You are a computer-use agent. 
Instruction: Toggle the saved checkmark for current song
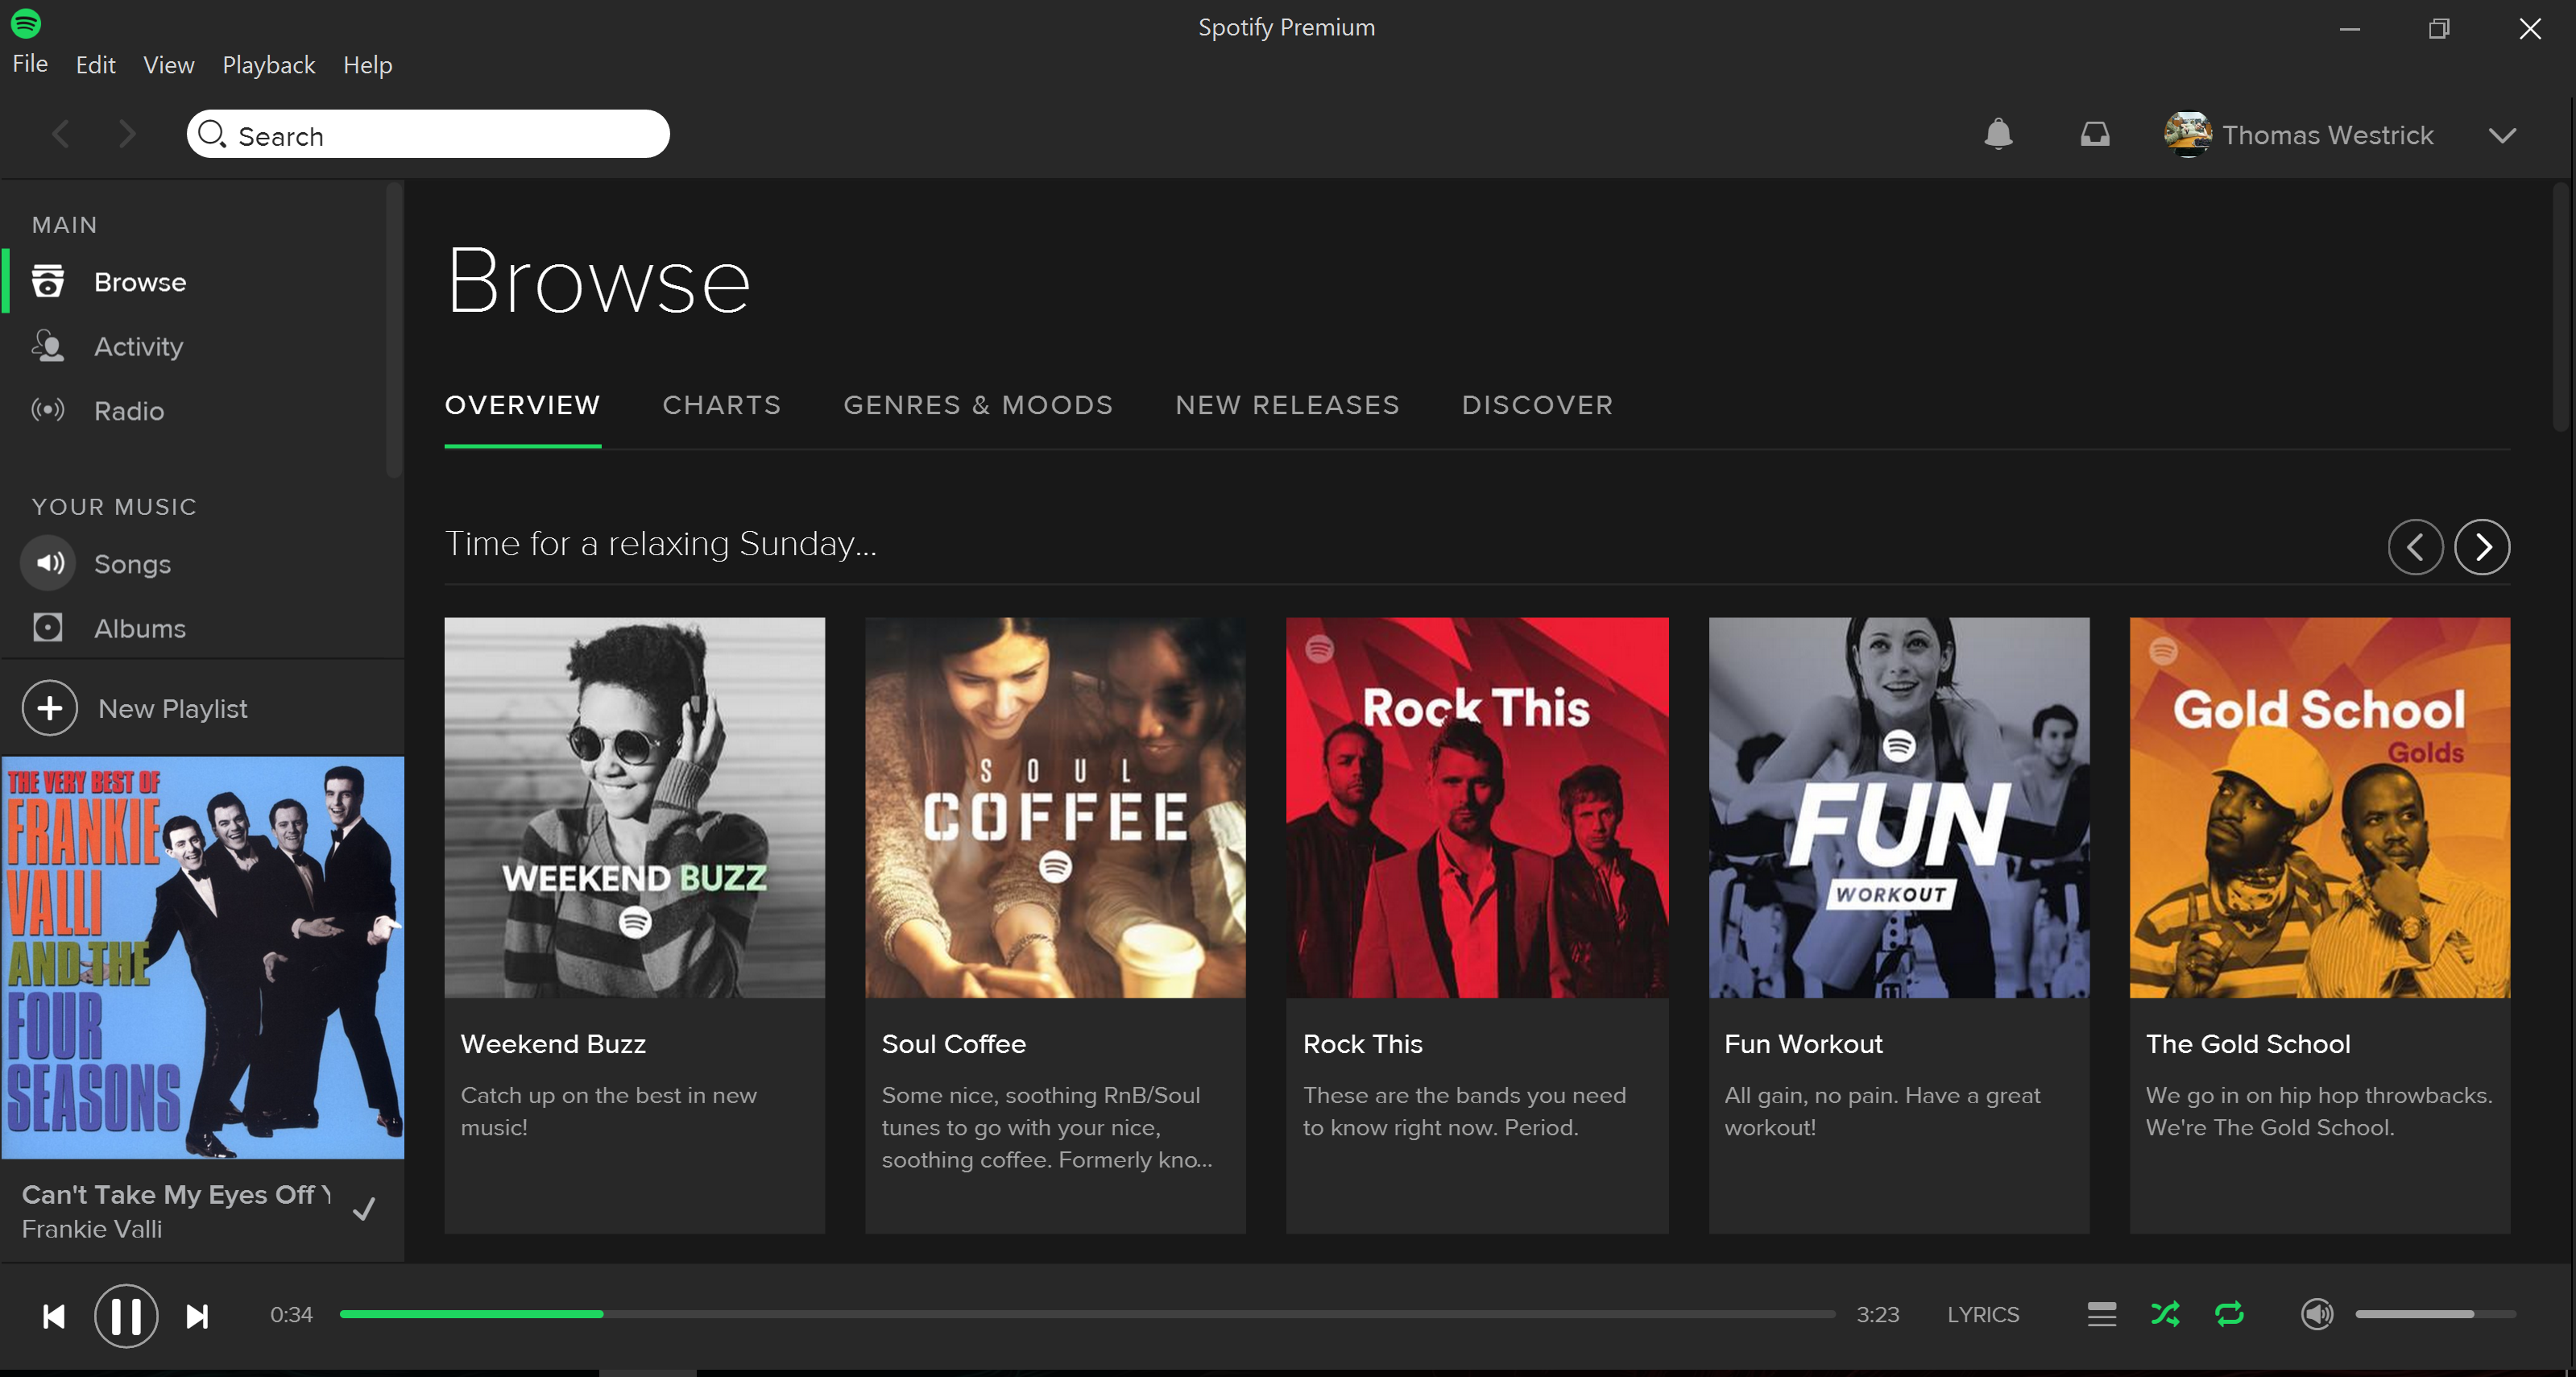(365, 1209)
